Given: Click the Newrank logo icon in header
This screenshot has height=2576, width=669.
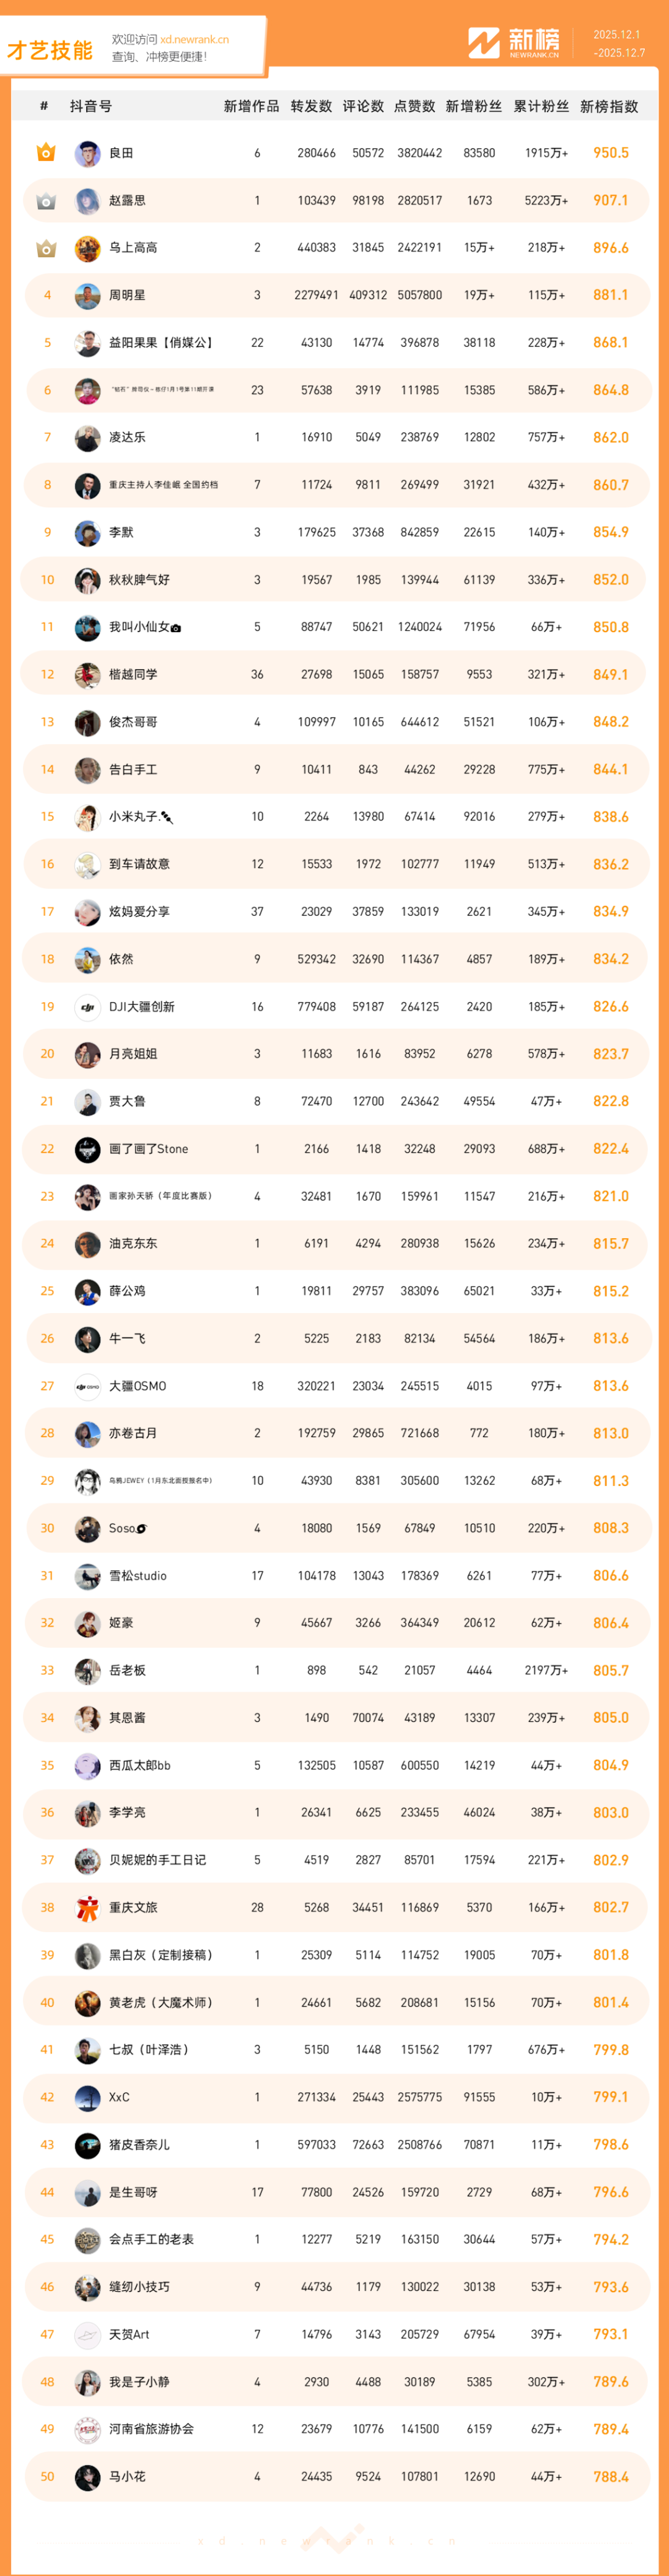Looking at the screenshot, I should click(484, 43).
